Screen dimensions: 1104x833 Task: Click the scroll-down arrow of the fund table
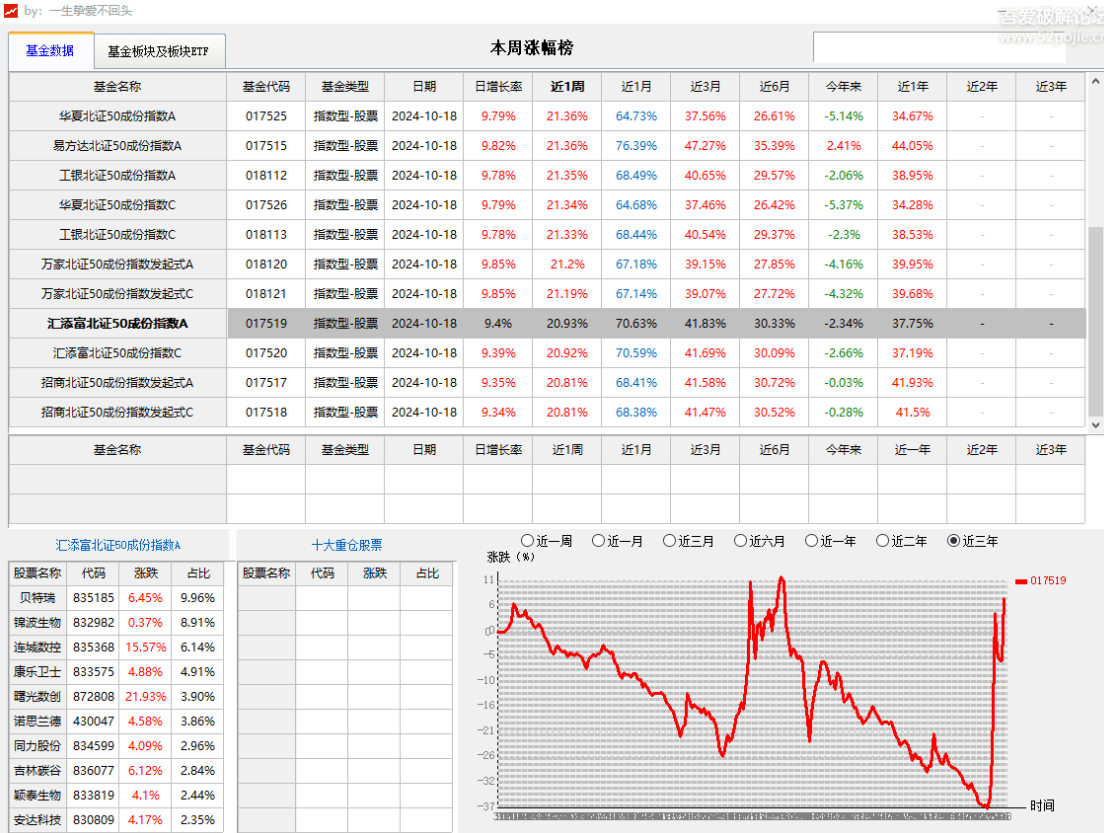(1095, 425)
